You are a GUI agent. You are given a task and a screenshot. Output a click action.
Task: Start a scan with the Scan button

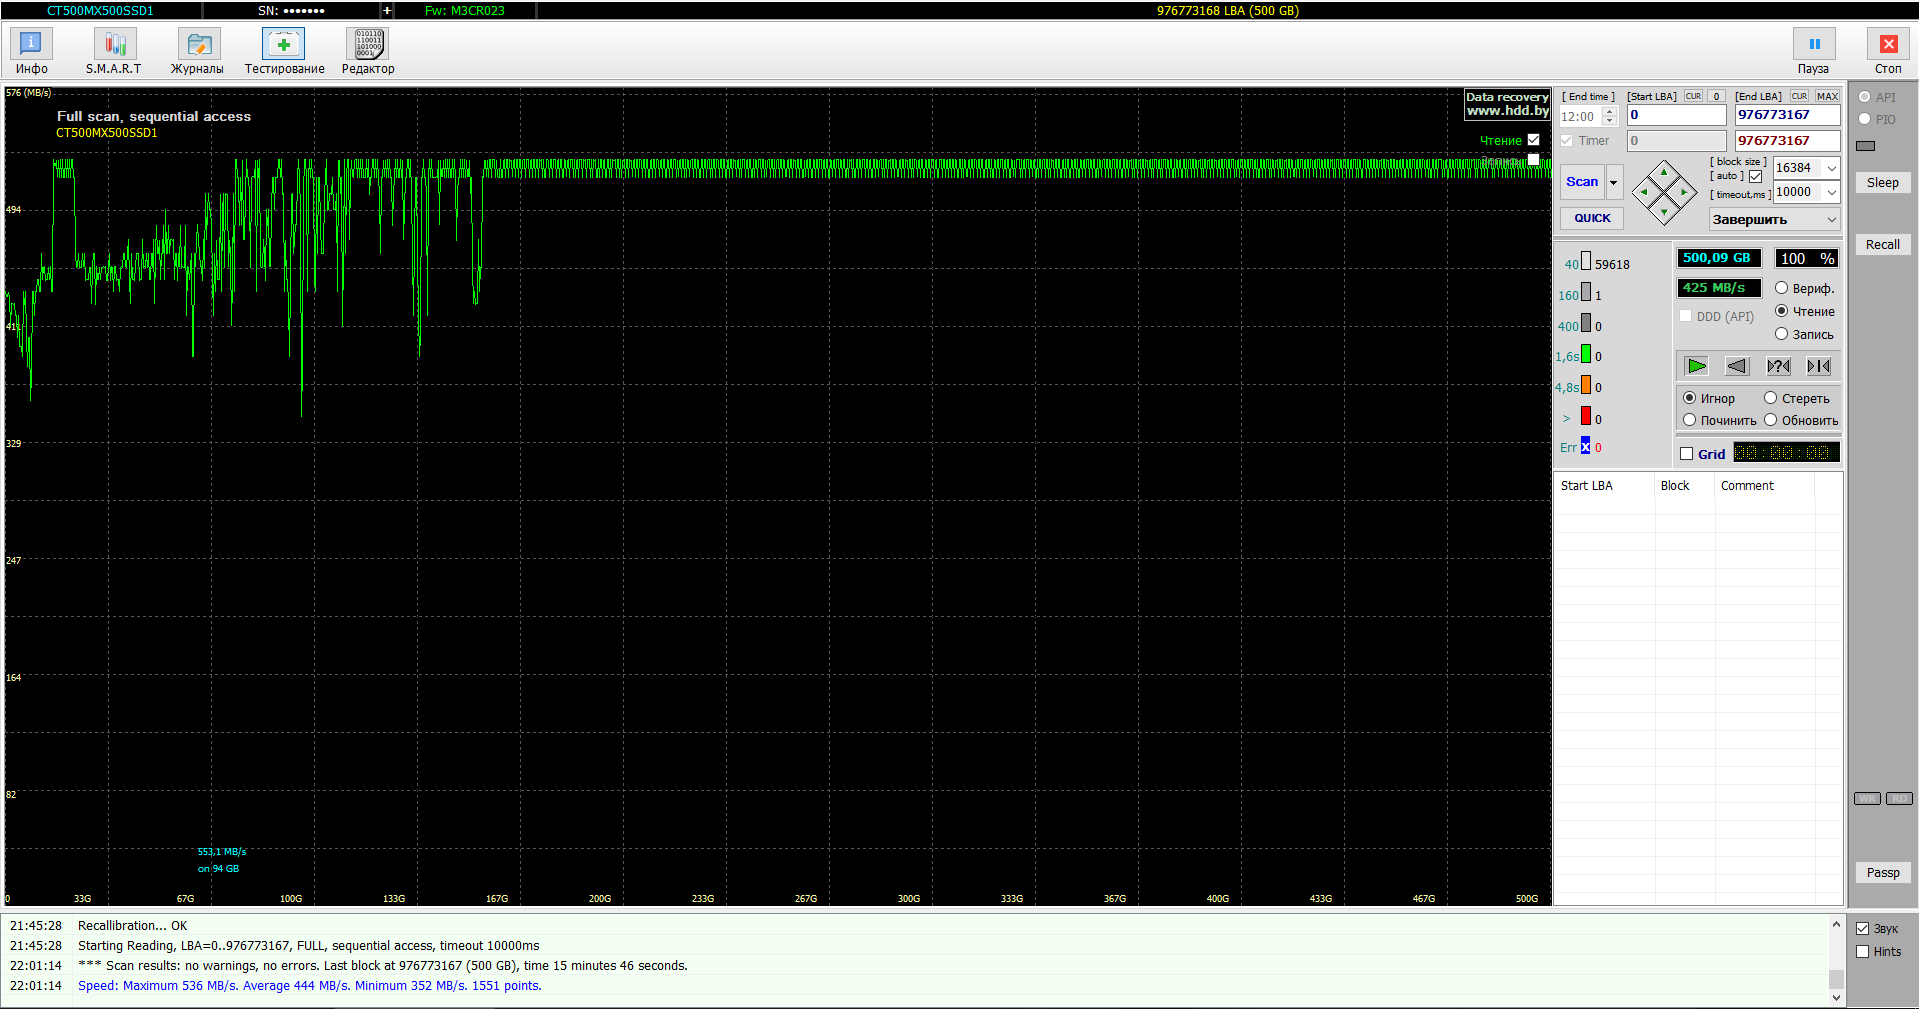[1582, 182]
